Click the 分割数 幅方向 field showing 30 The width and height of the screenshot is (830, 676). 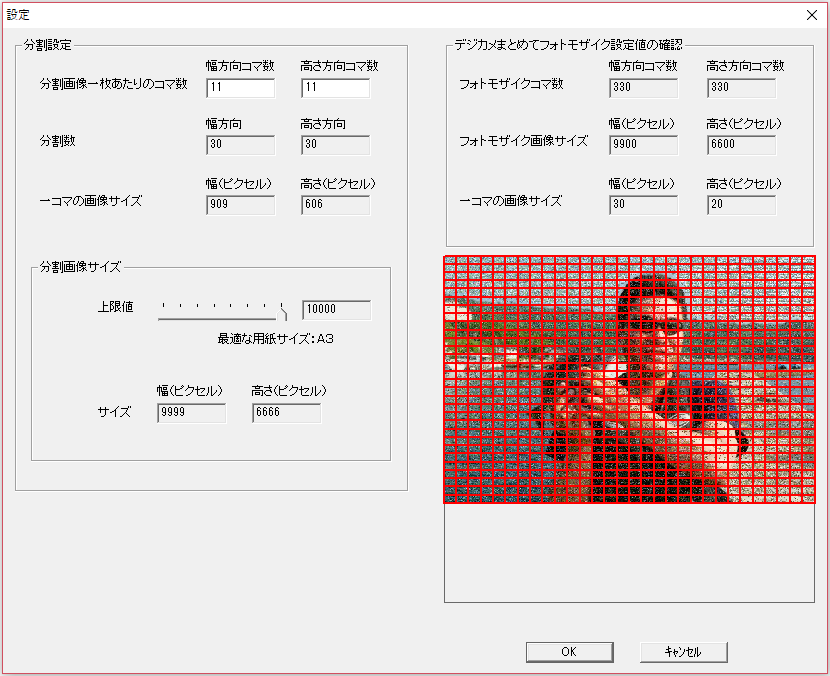tap(240, 145)
